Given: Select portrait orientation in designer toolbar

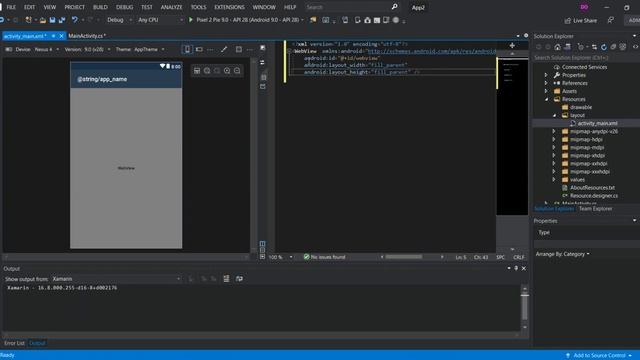Looking at the screenshot, I should [x=187, y=49].
